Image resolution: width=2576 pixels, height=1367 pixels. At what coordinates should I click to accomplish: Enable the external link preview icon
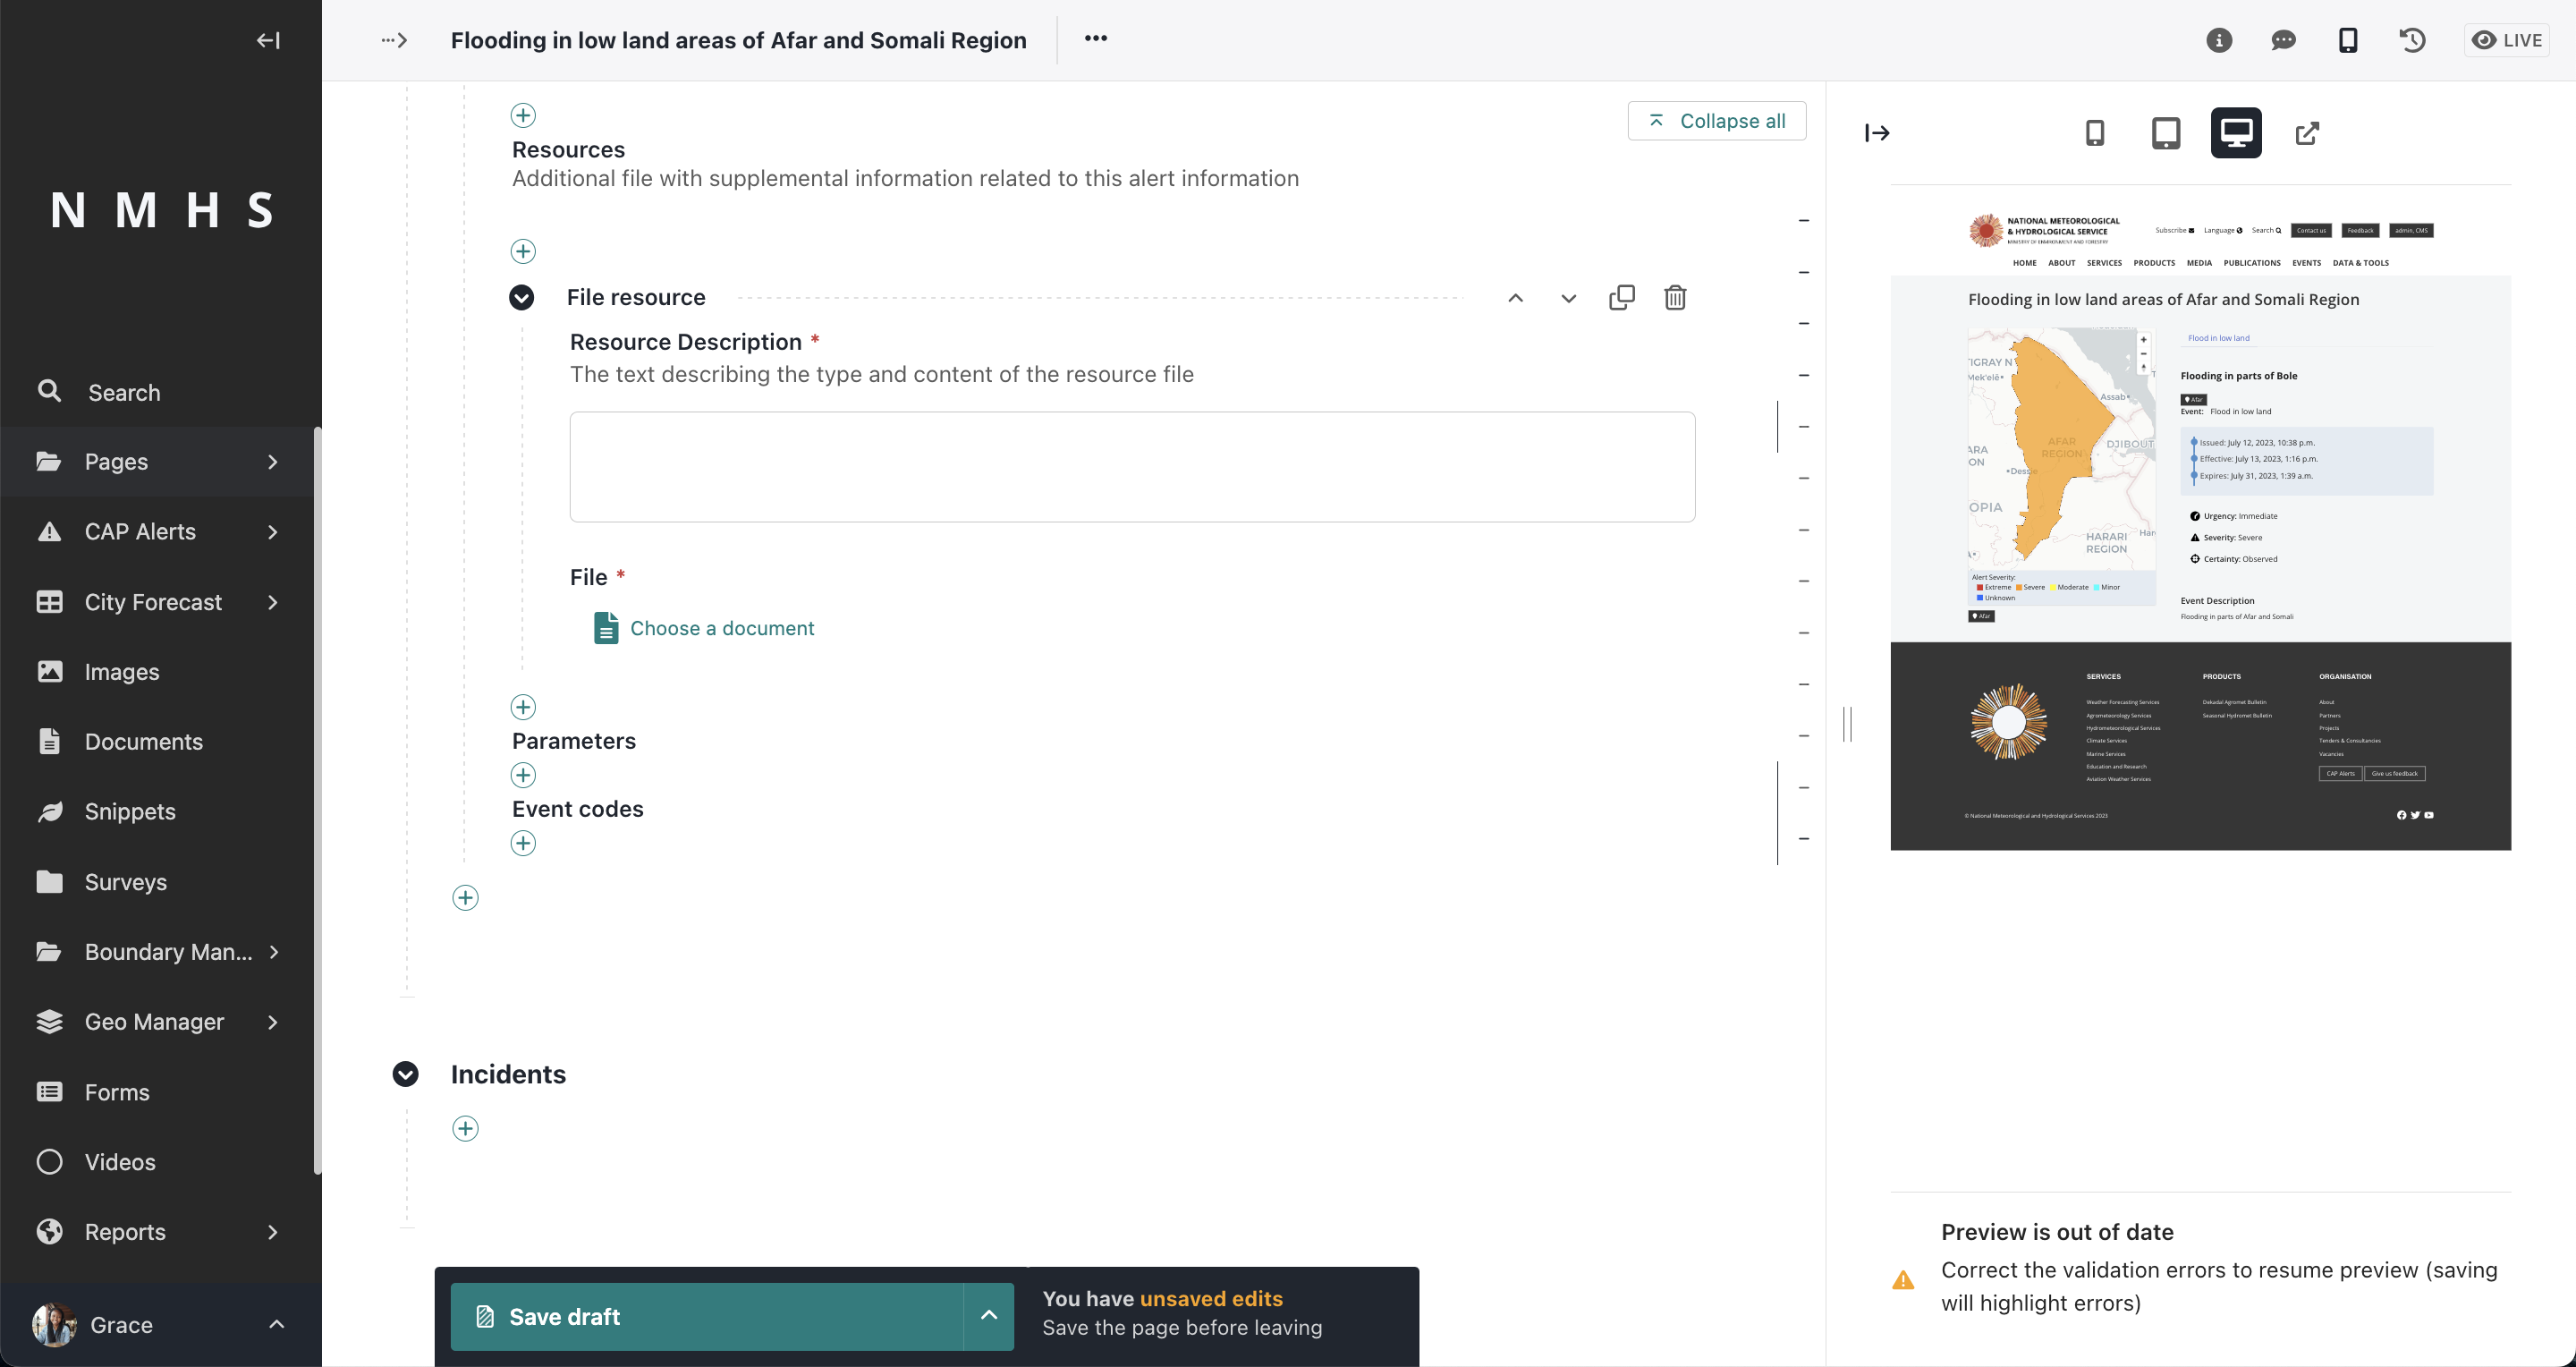click(x=2305, y=133)
